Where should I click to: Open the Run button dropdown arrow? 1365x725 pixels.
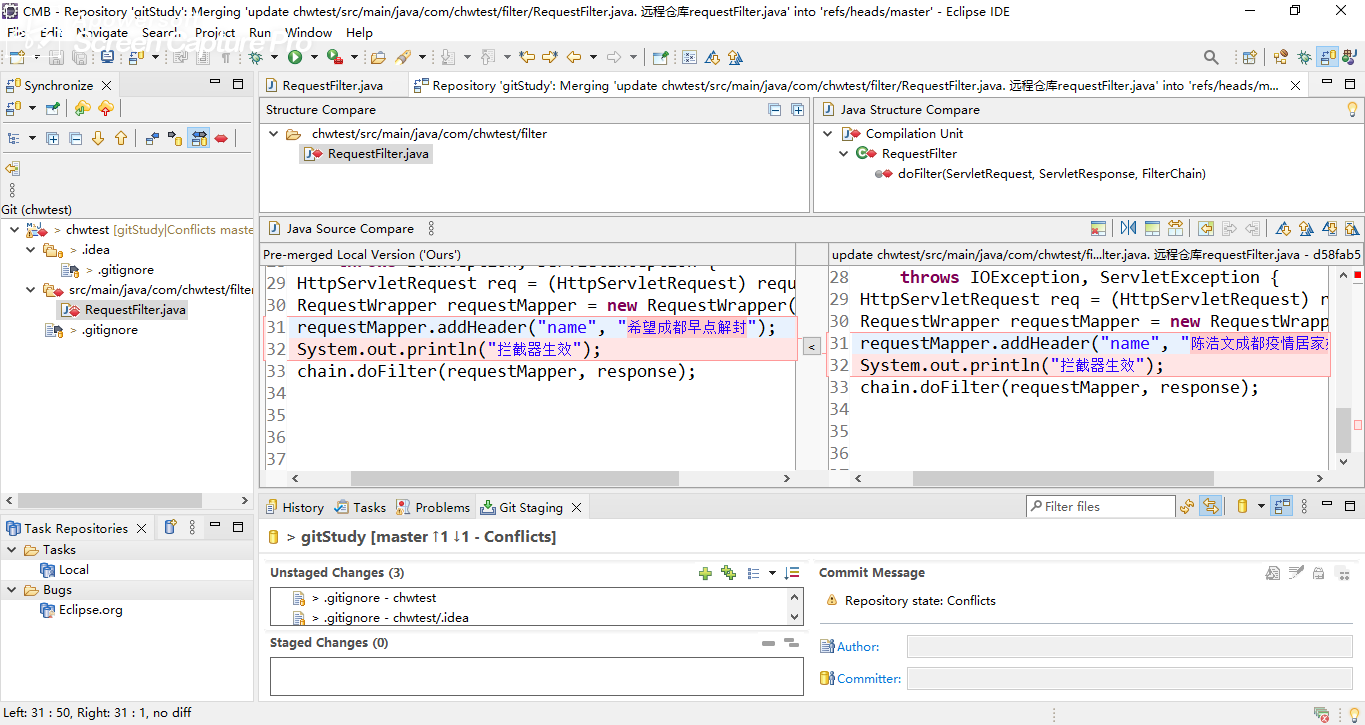click(313, 58)
